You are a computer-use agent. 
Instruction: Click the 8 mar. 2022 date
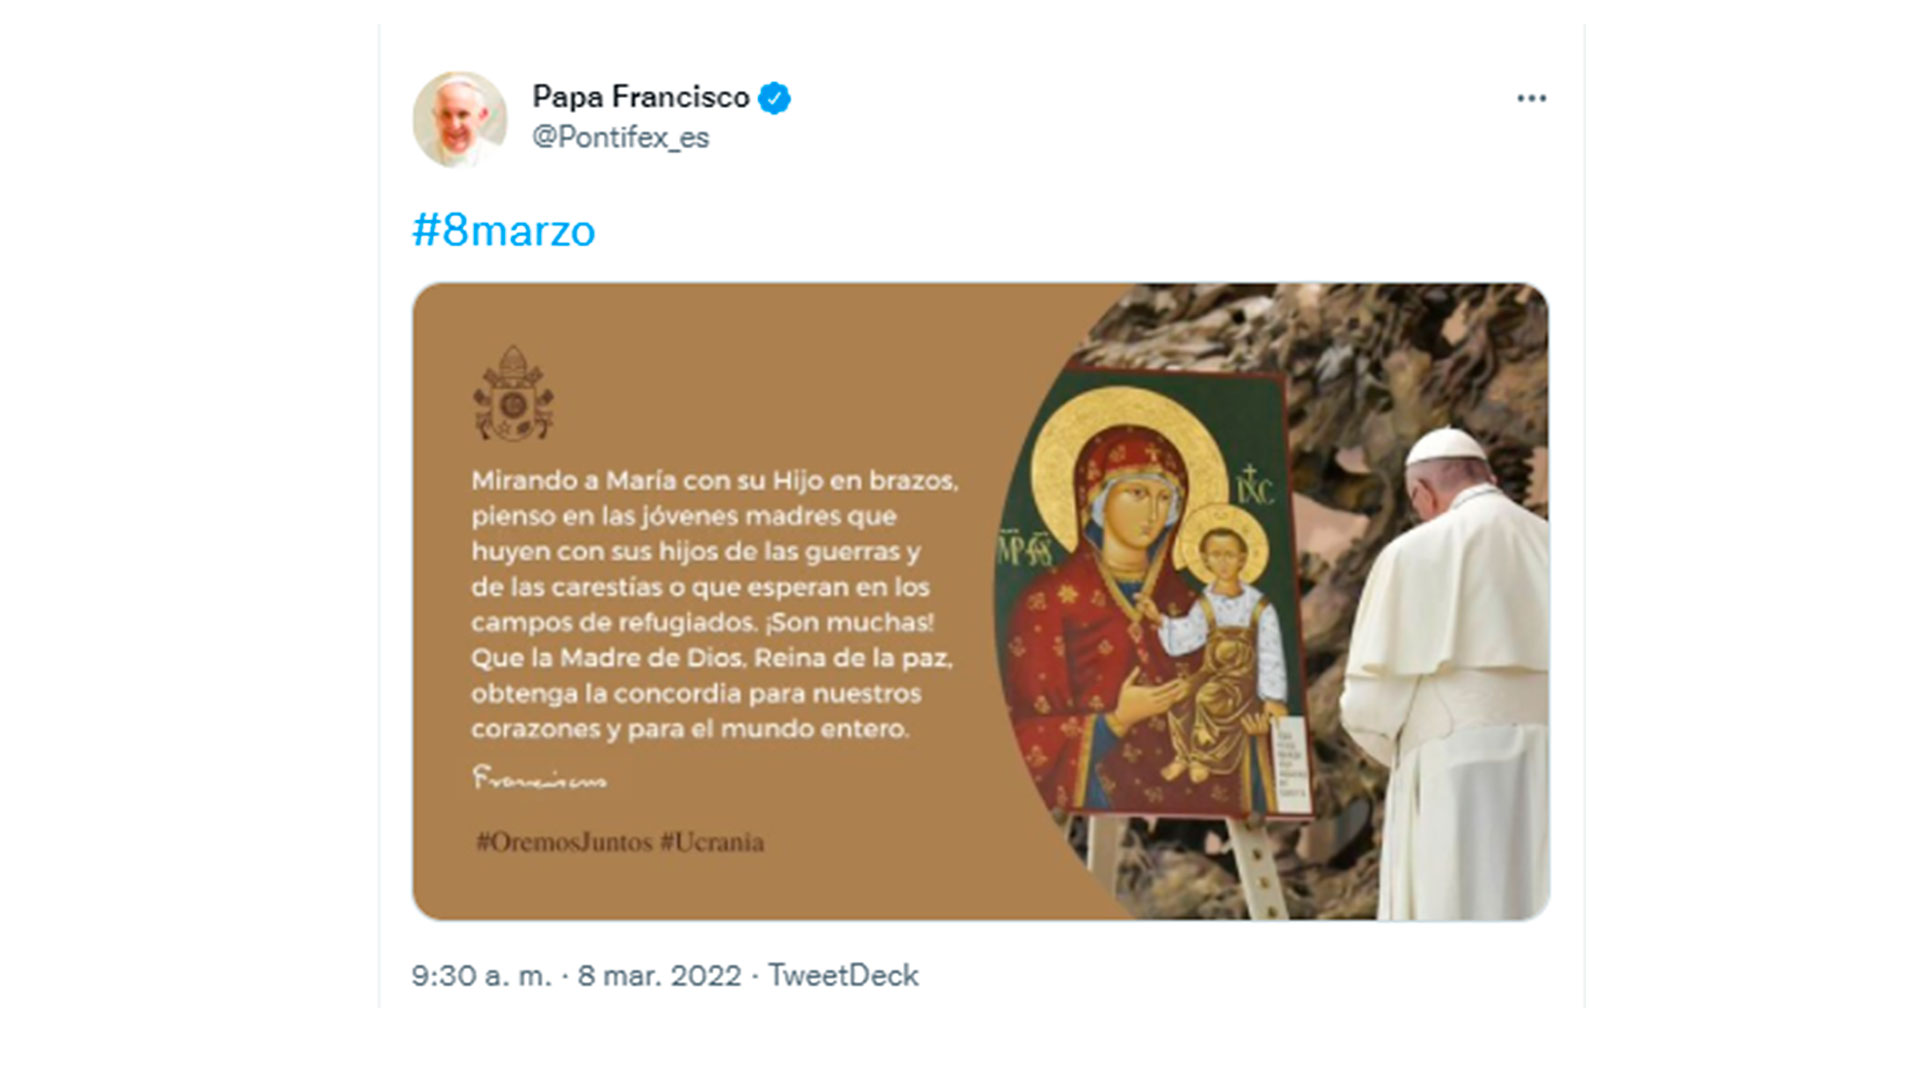pyautogui.click(x=659, y=975)
